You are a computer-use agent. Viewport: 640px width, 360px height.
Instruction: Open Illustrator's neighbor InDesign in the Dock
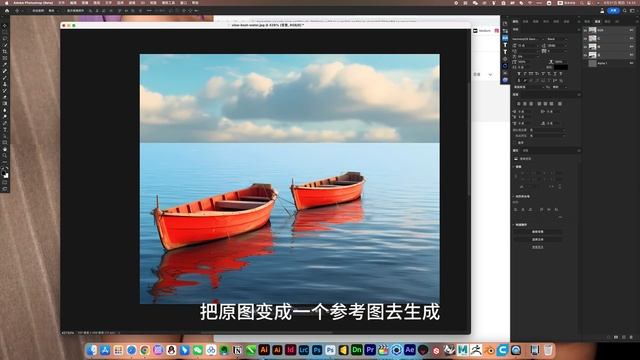coord(290,350)
